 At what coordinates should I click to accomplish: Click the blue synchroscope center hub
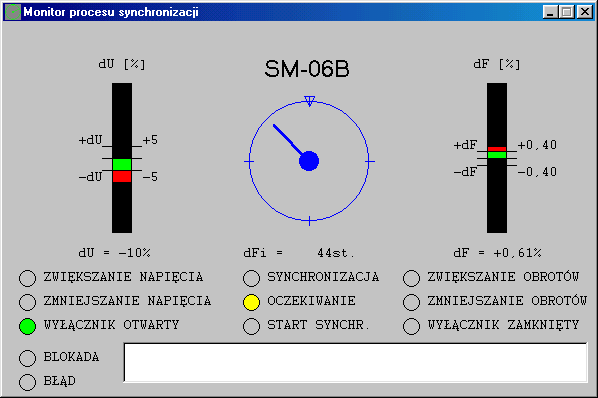(x=309, y=161)
